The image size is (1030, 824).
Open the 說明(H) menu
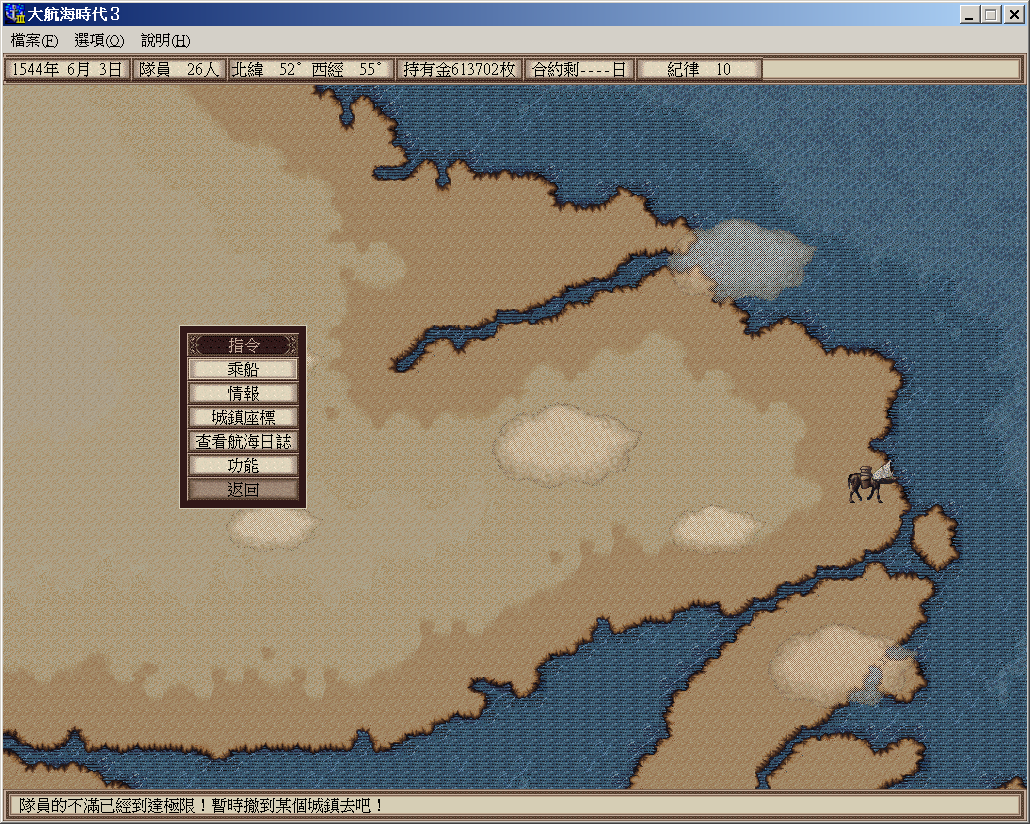tap(165, 41)
